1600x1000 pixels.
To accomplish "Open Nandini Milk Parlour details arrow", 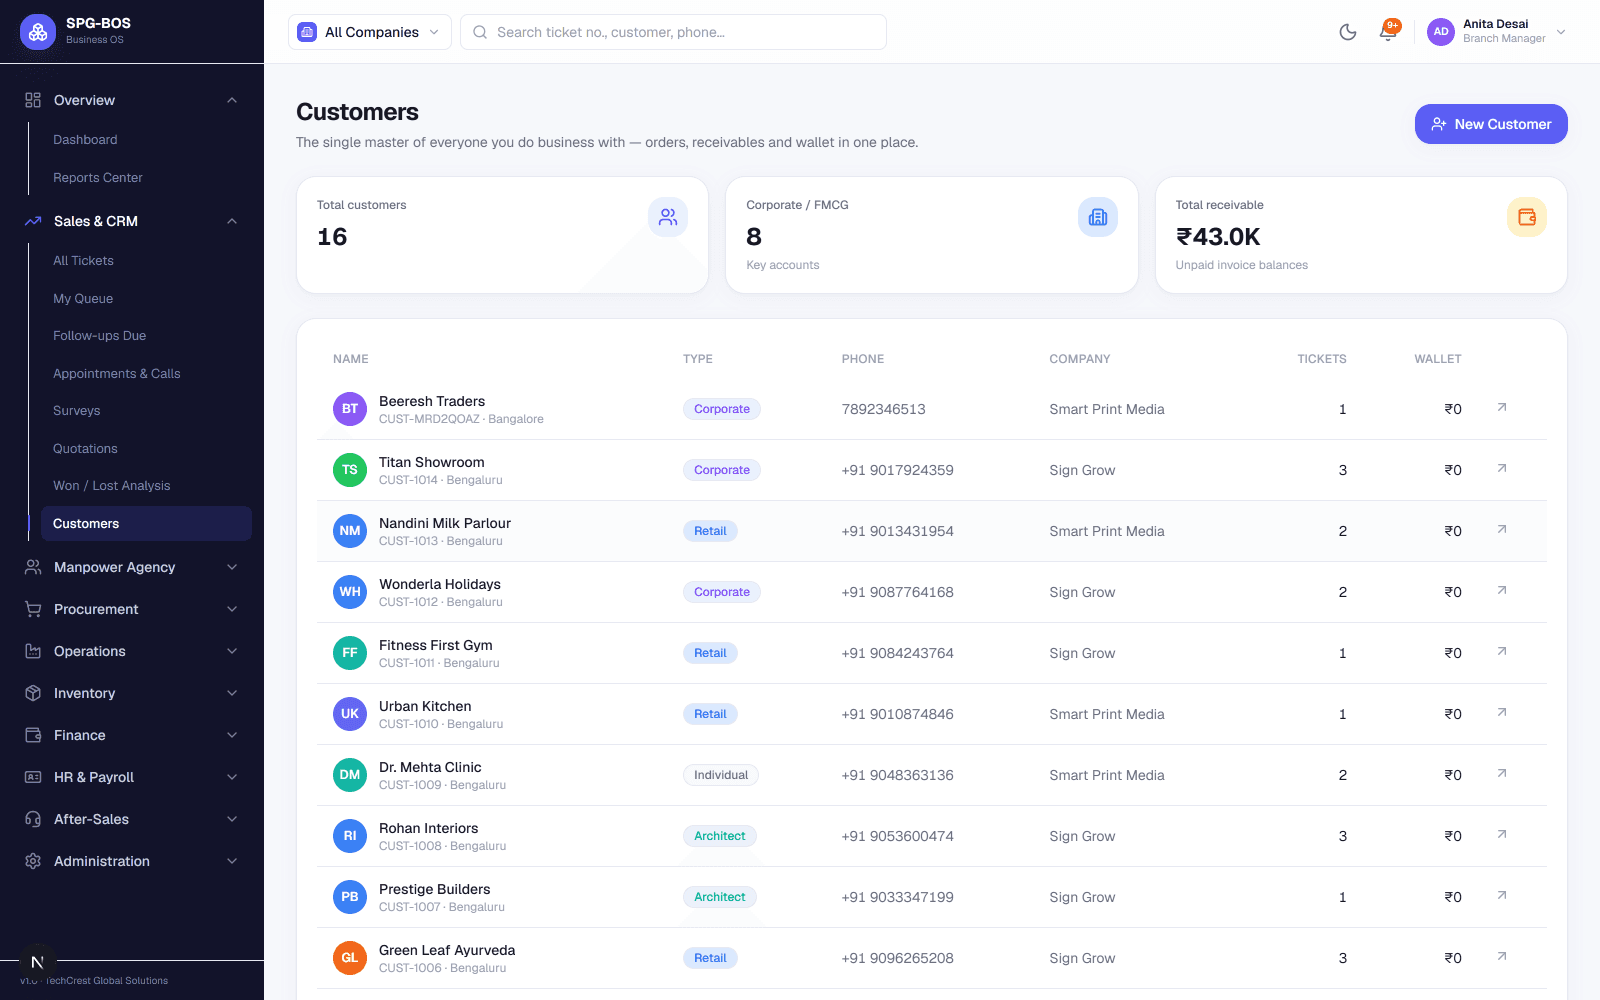I will point(1502,529).
